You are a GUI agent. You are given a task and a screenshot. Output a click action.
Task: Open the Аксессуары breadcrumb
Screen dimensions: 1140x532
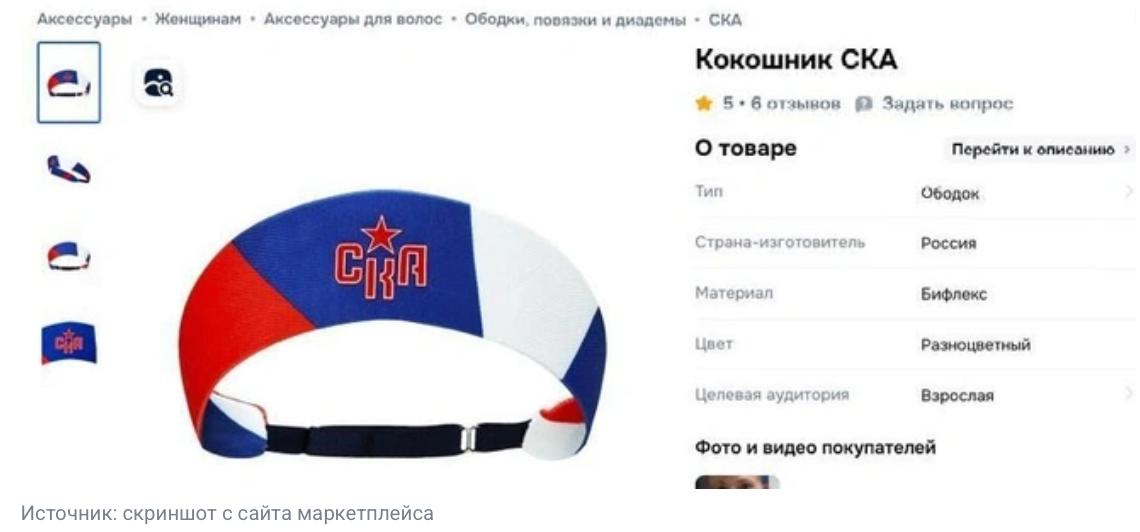(x=84, y=20)
